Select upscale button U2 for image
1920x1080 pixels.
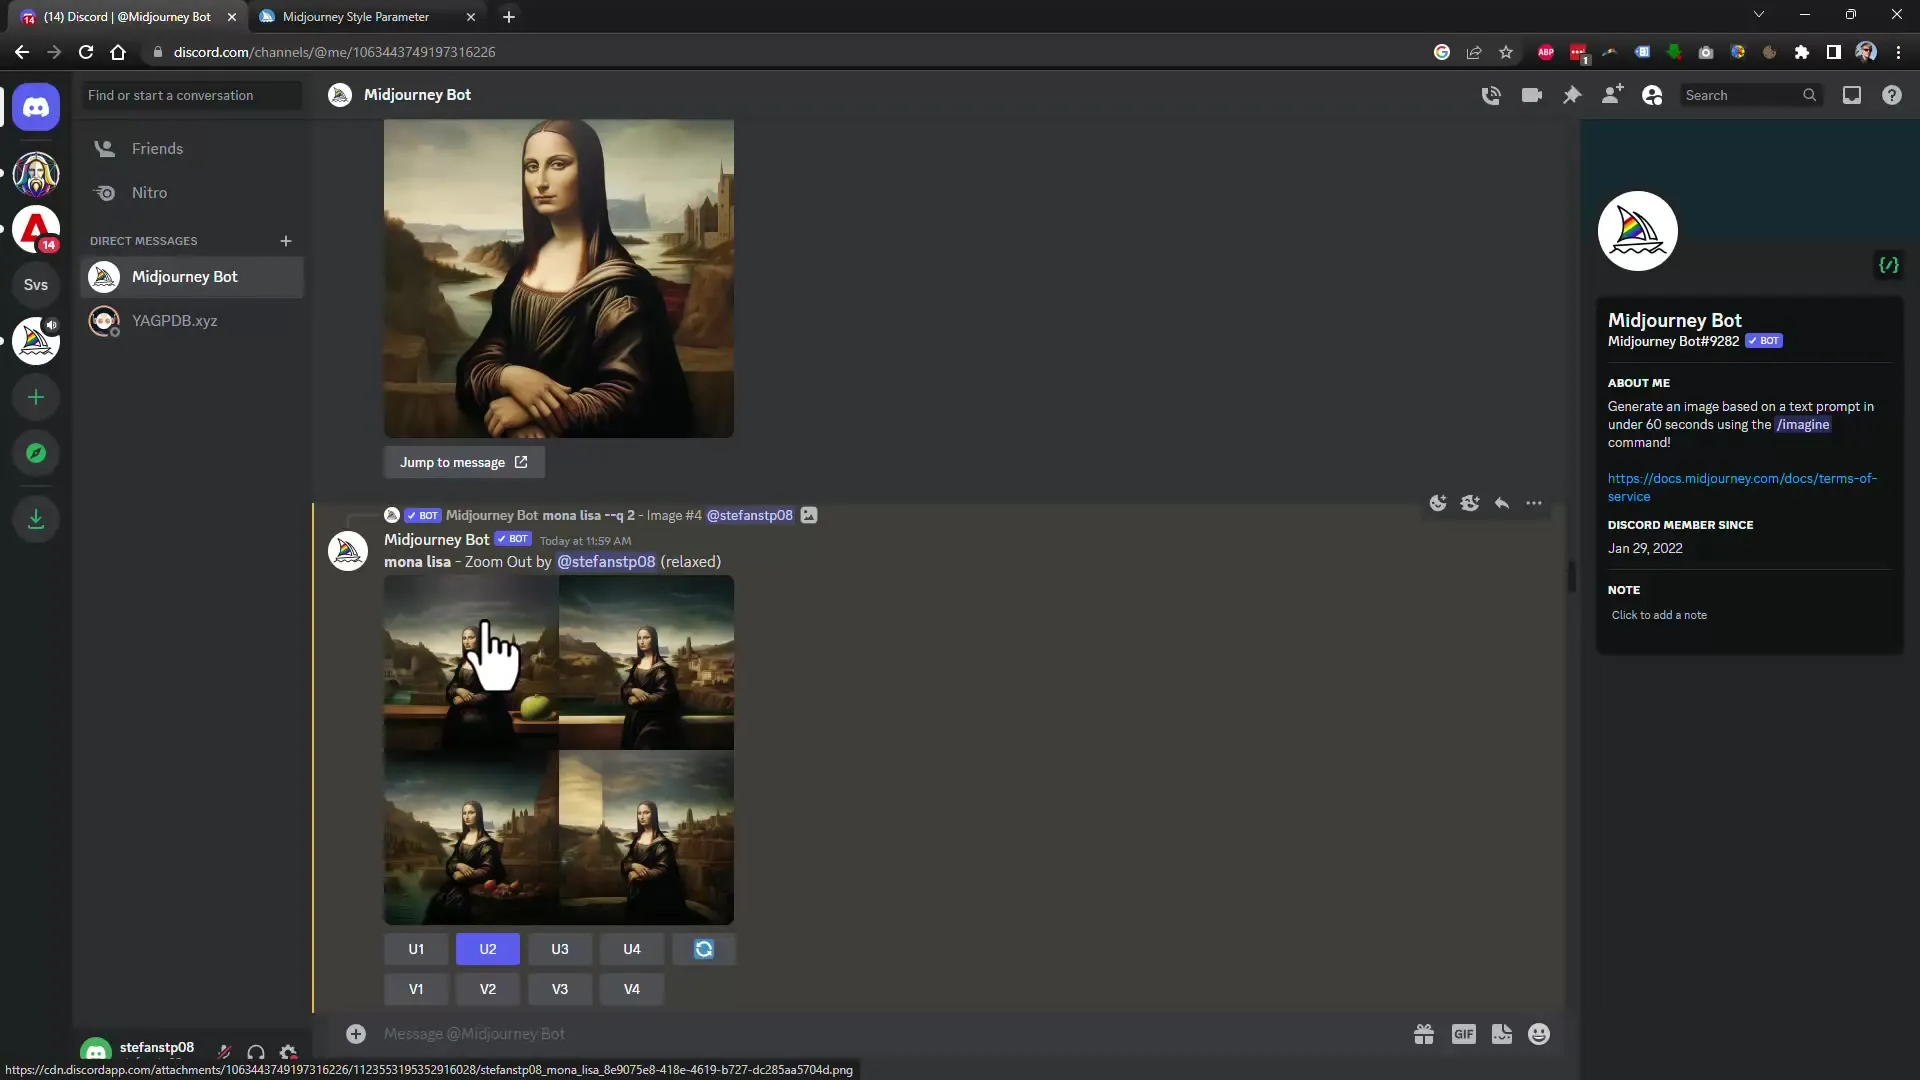(x=488, y=948)
